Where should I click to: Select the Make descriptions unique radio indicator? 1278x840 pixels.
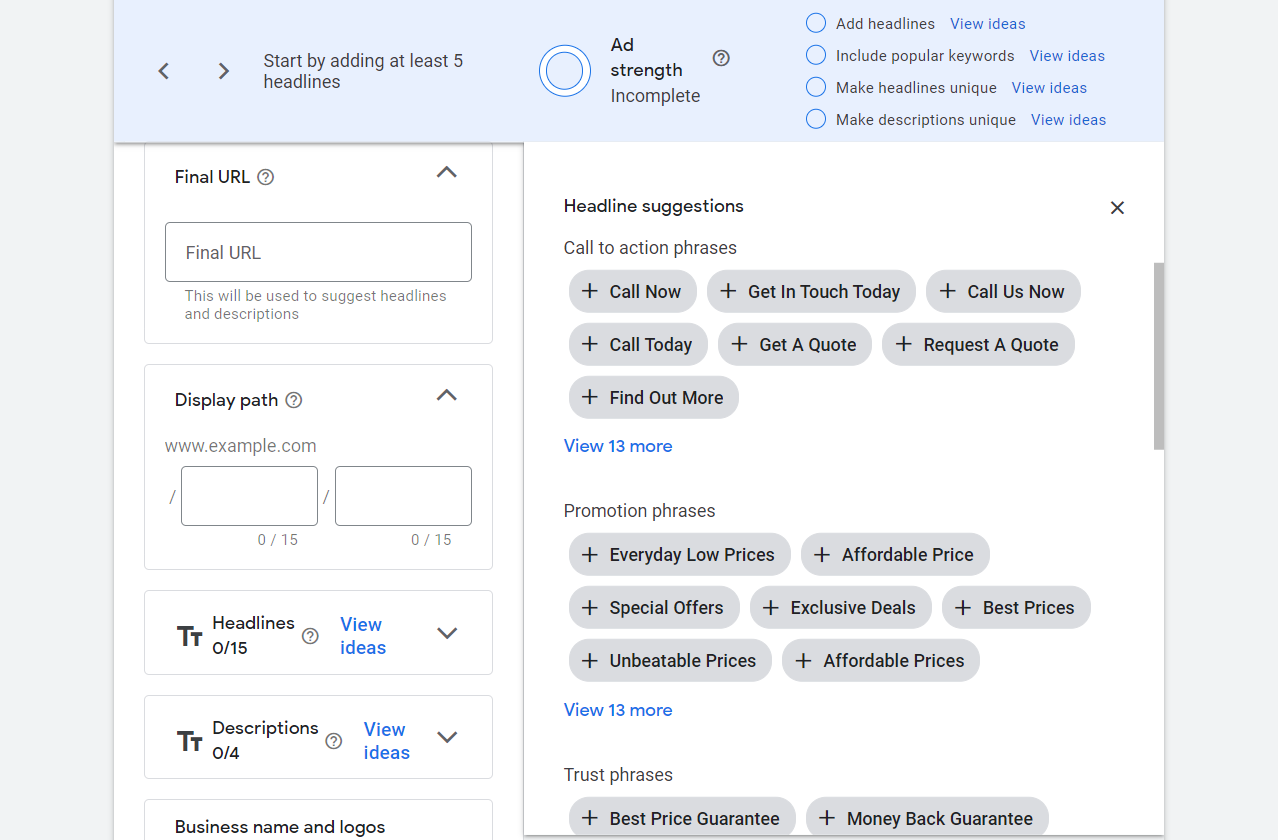pyautogui.click(x=815, y=118)
